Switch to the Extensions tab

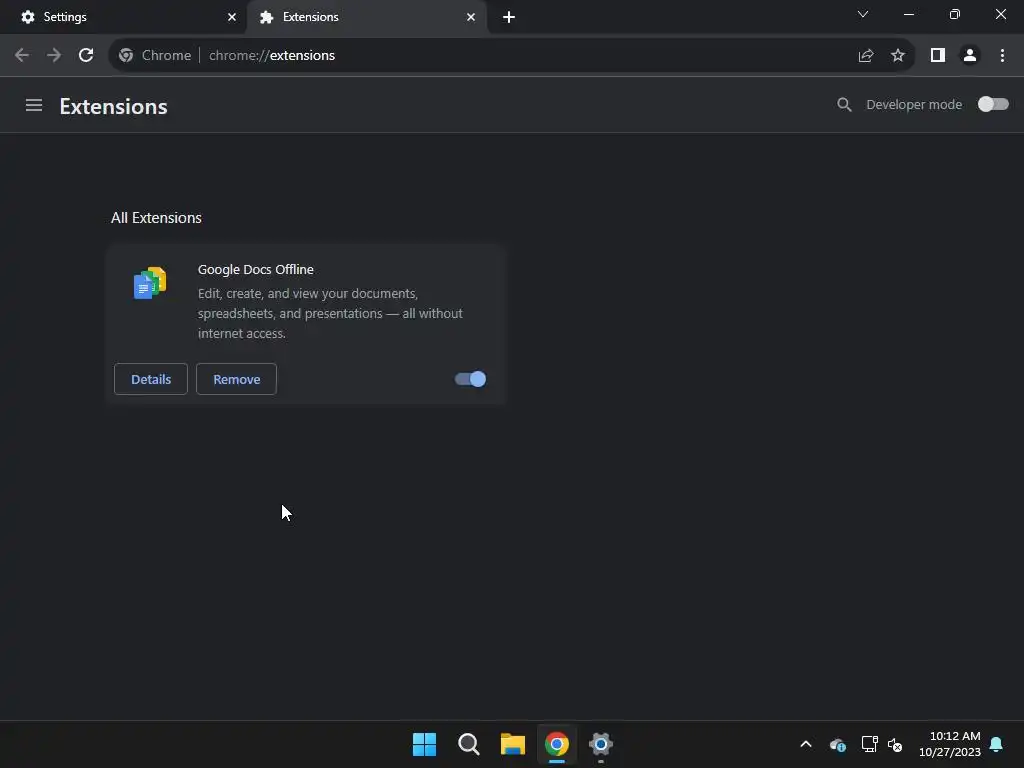click(366, 17)
